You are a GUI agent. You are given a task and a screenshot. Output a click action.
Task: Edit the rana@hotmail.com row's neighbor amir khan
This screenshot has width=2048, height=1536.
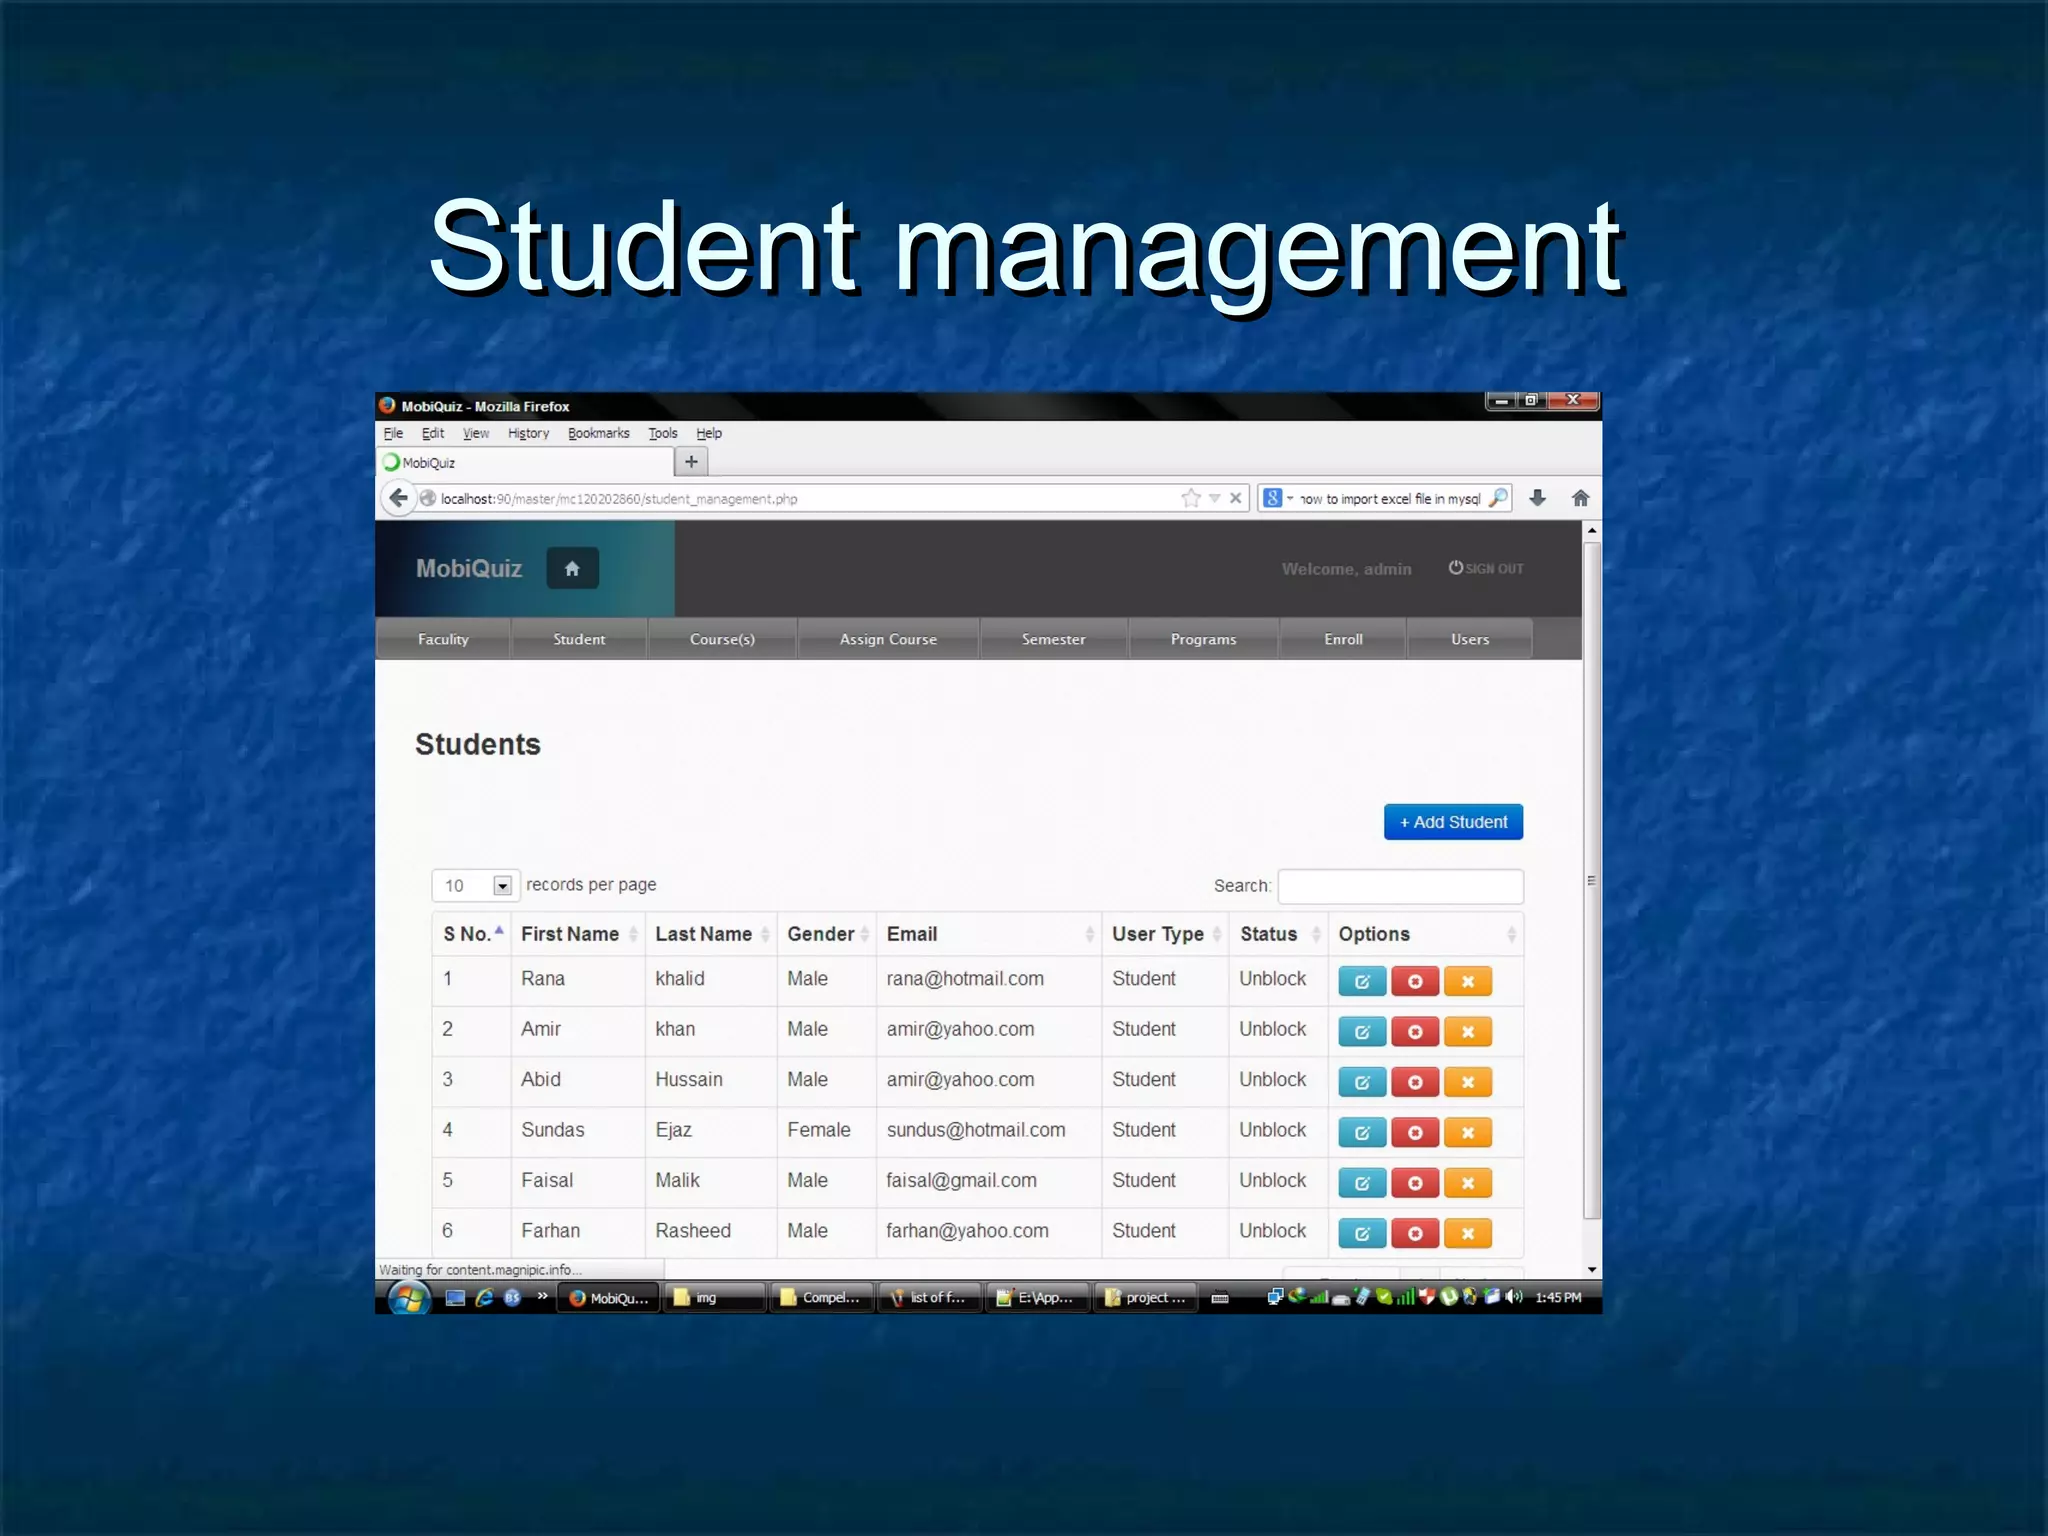pyautogui.click(x=1362, y=1031)
